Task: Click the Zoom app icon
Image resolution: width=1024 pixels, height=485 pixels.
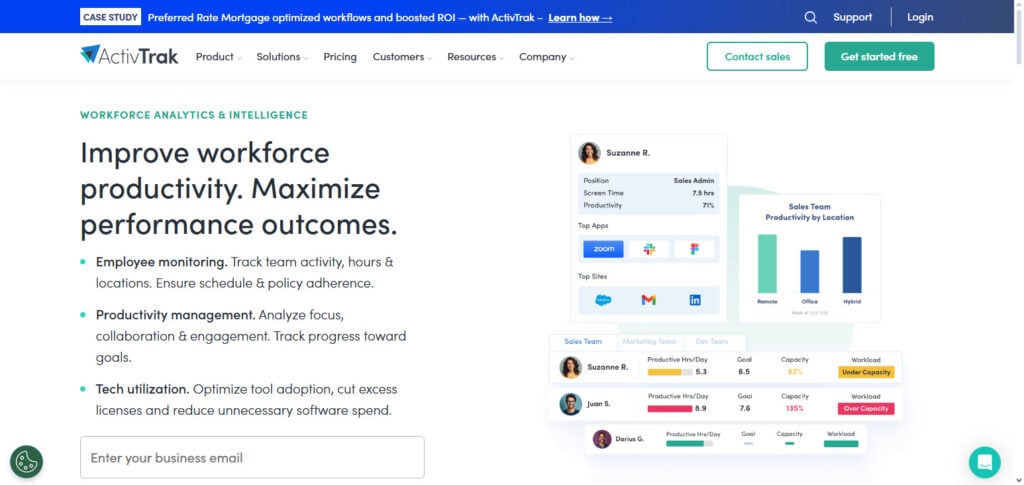Action: click(603, 249)
